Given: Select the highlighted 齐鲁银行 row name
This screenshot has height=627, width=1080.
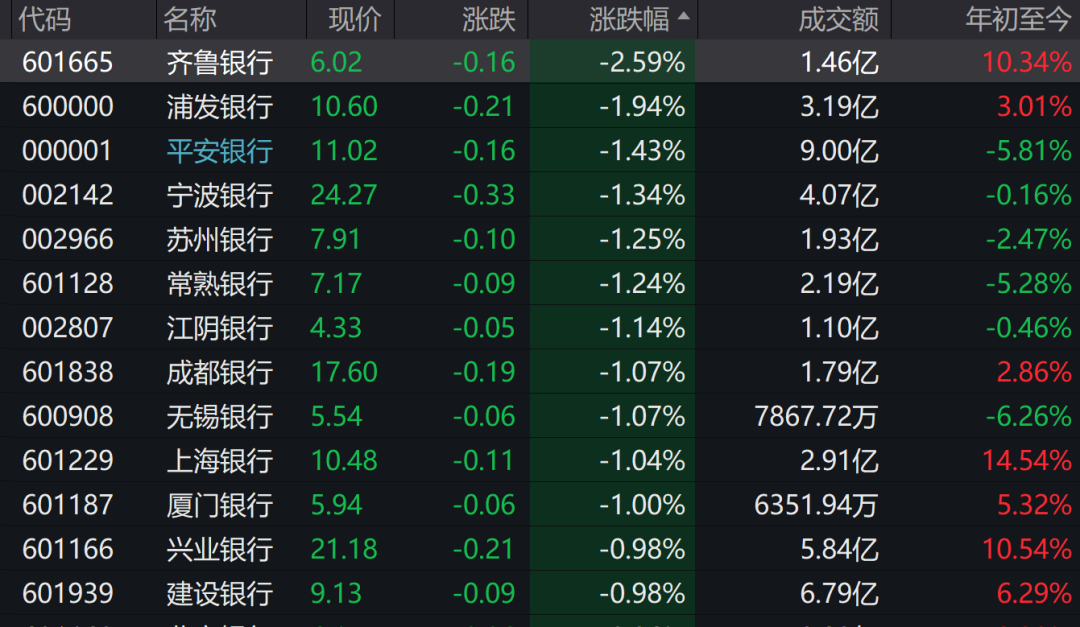Looking at the screenshot, I should tap(219, 63).
